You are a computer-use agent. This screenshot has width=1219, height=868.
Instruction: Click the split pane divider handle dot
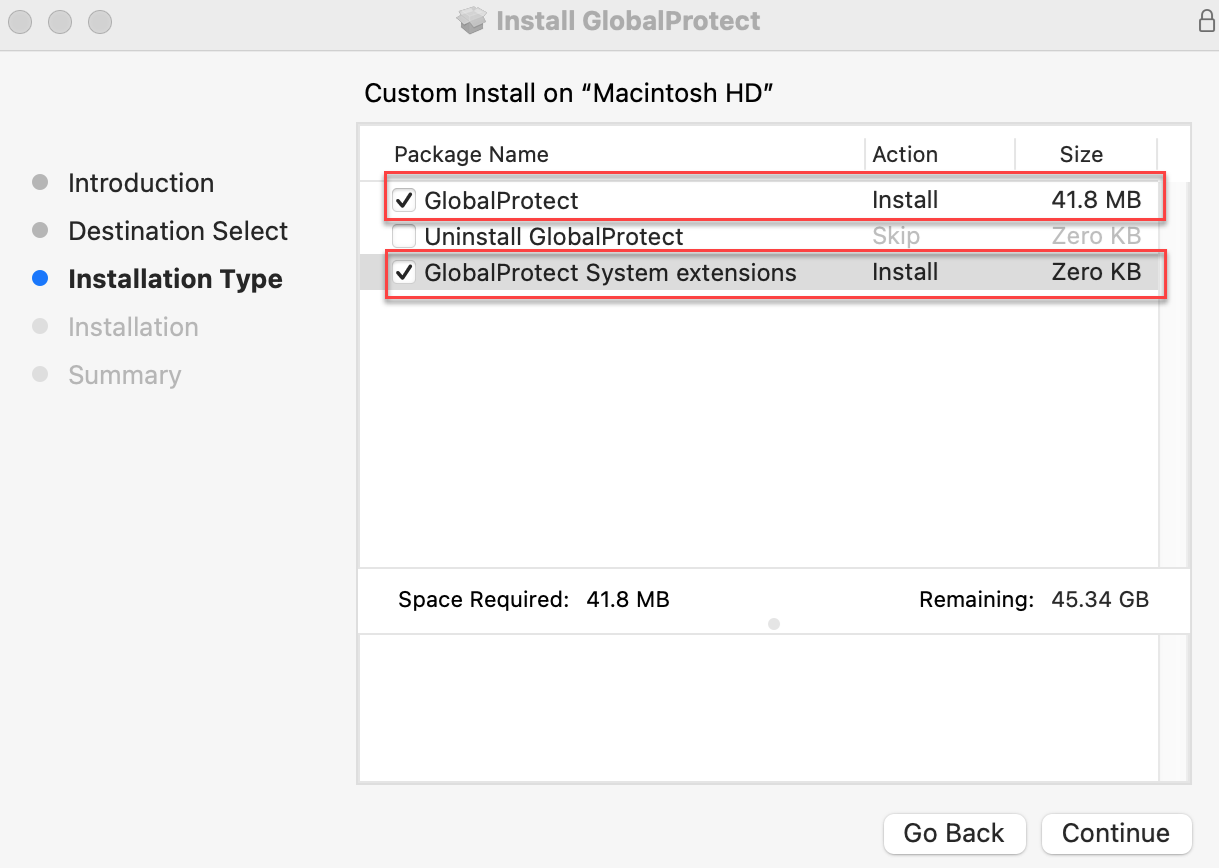(774, 624)
